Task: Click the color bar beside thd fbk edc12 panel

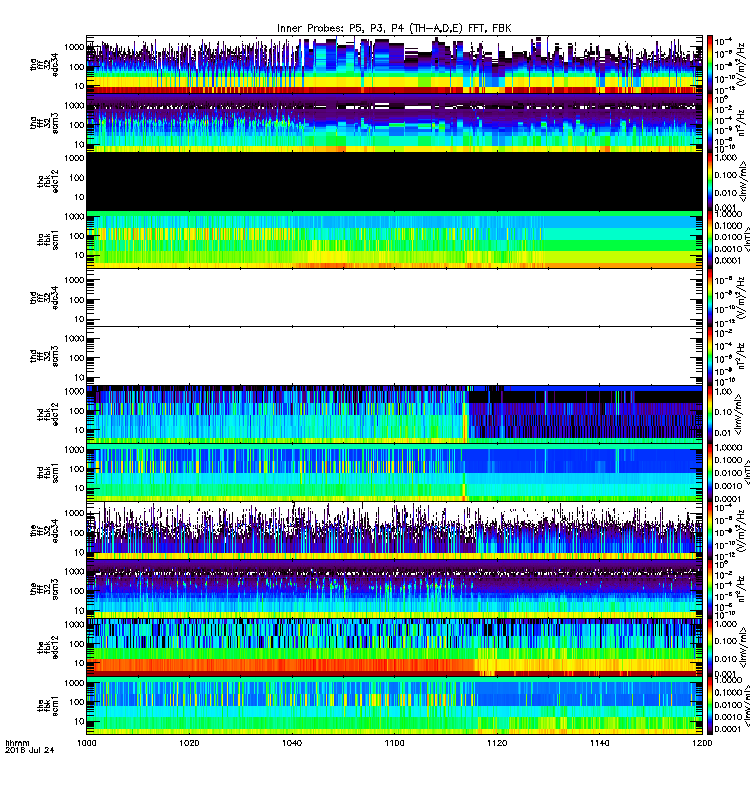Action: click(710, 414)
